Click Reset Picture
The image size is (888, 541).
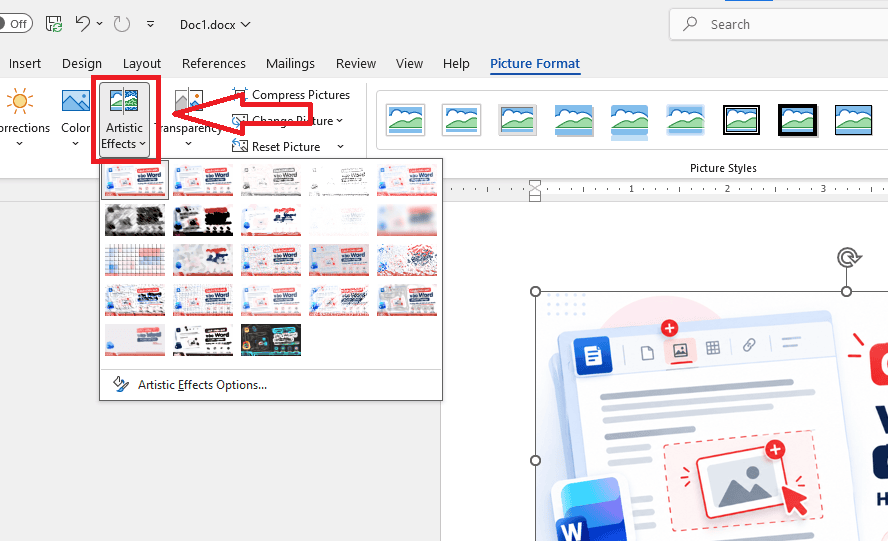coord(276,147)
